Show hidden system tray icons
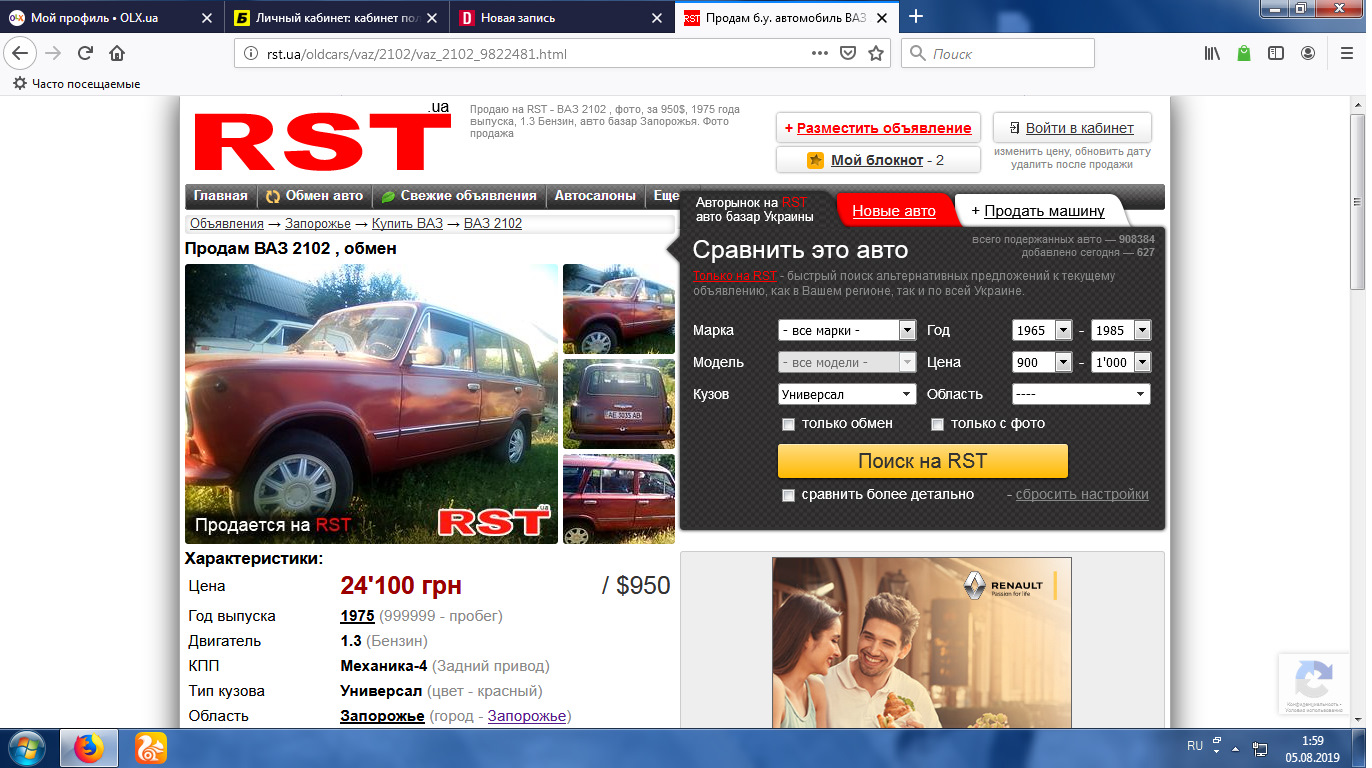 pyautogui.click(x=1236, y=748)
